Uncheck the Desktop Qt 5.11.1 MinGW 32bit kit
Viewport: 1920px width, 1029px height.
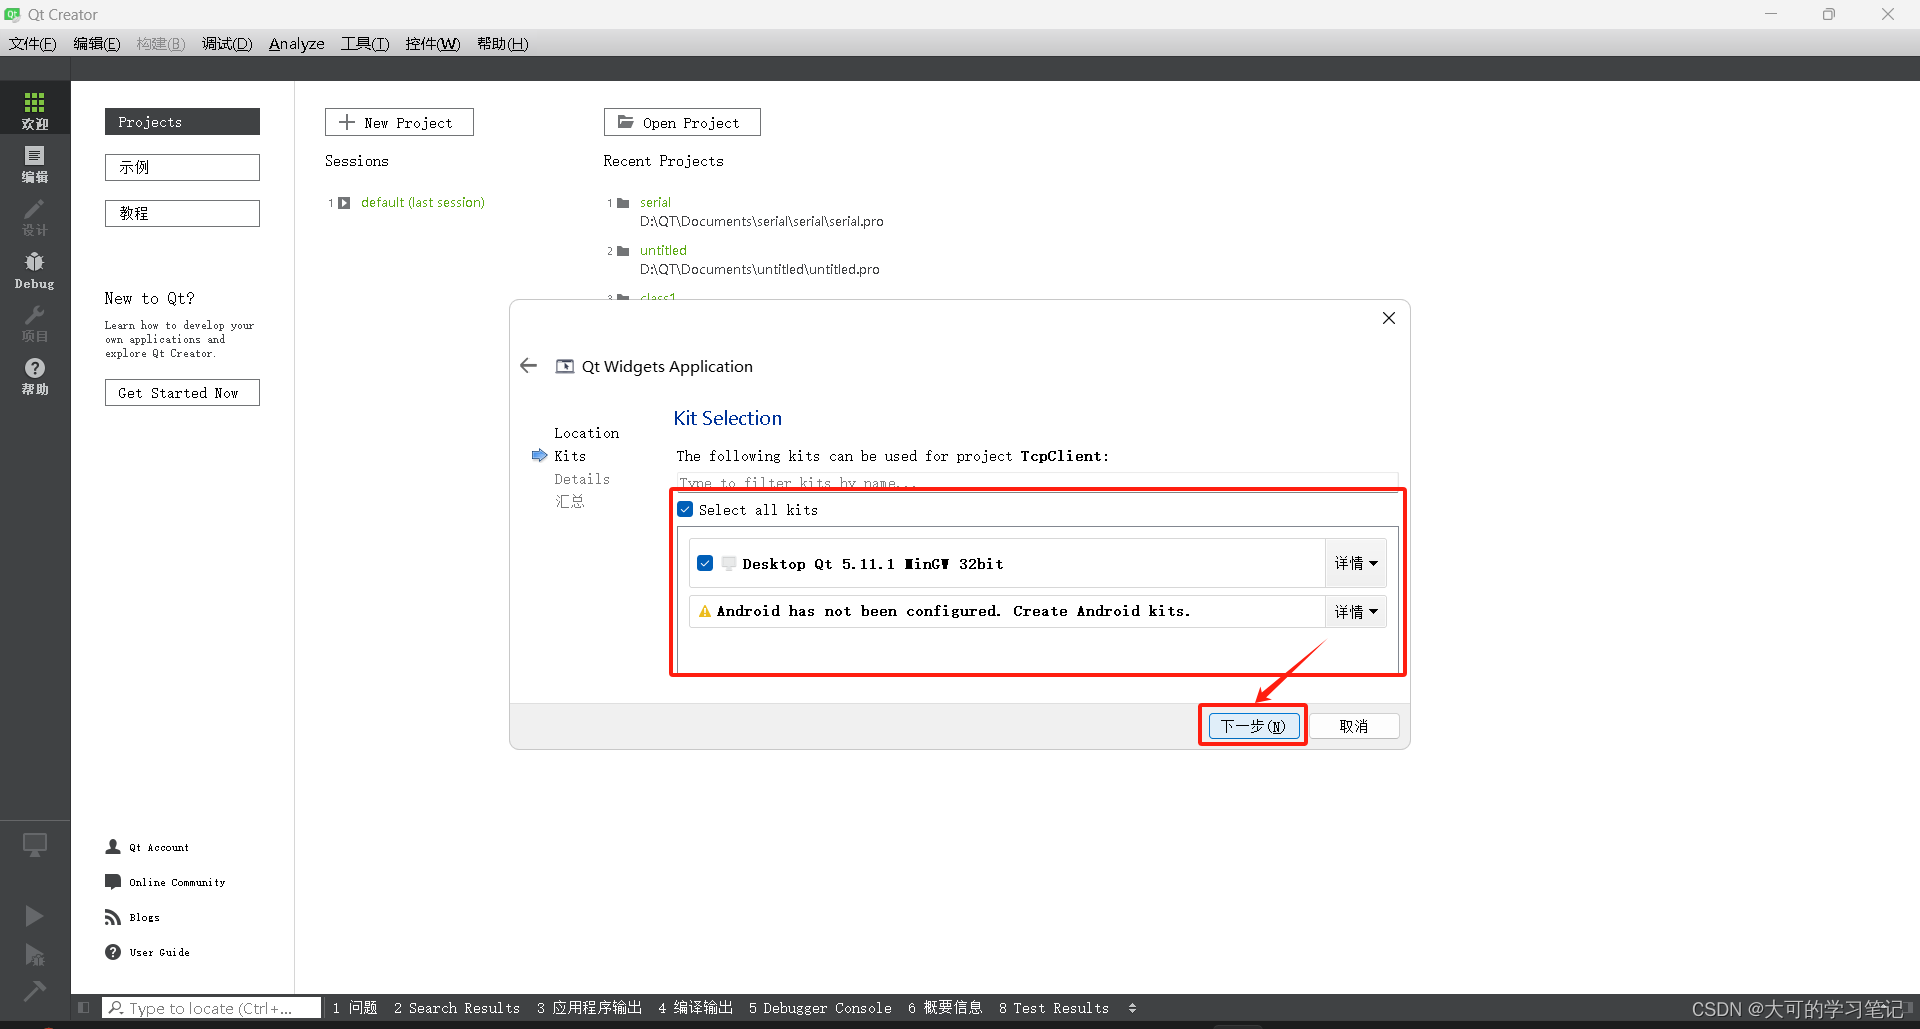click(x=705, y=563)
